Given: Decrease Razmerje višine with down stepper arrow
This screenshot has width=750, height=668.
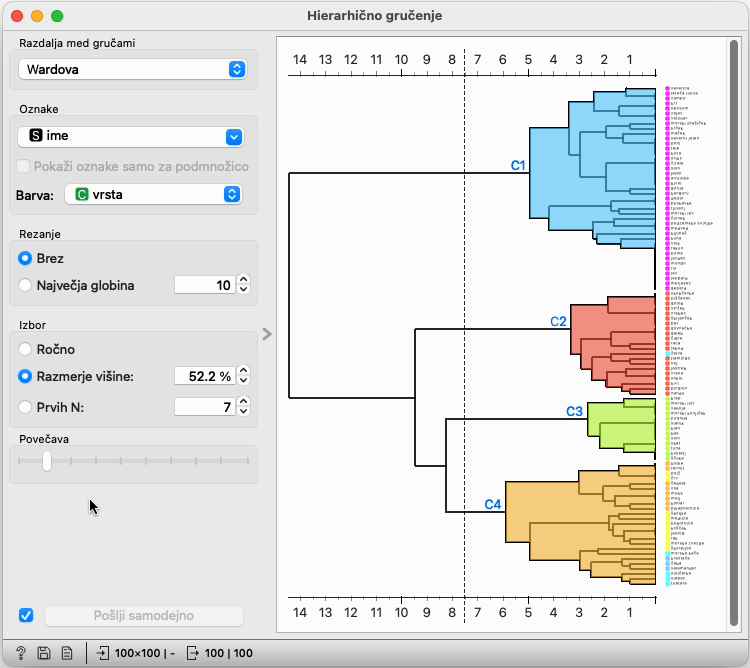Looking at the screenshot, I should pyautogui.click(x=243, y=381).
